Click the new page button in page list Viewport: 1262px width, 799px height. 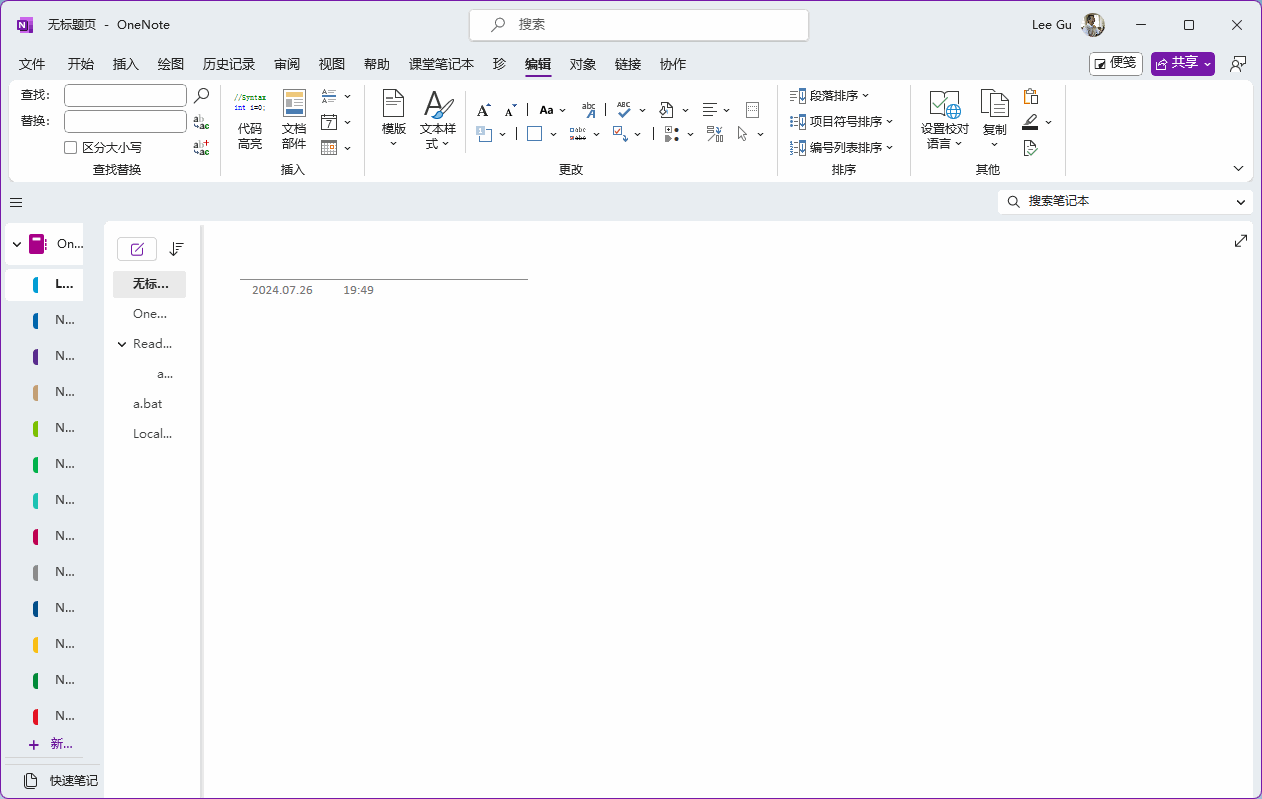pyautogui.click(x=137, y=249)
